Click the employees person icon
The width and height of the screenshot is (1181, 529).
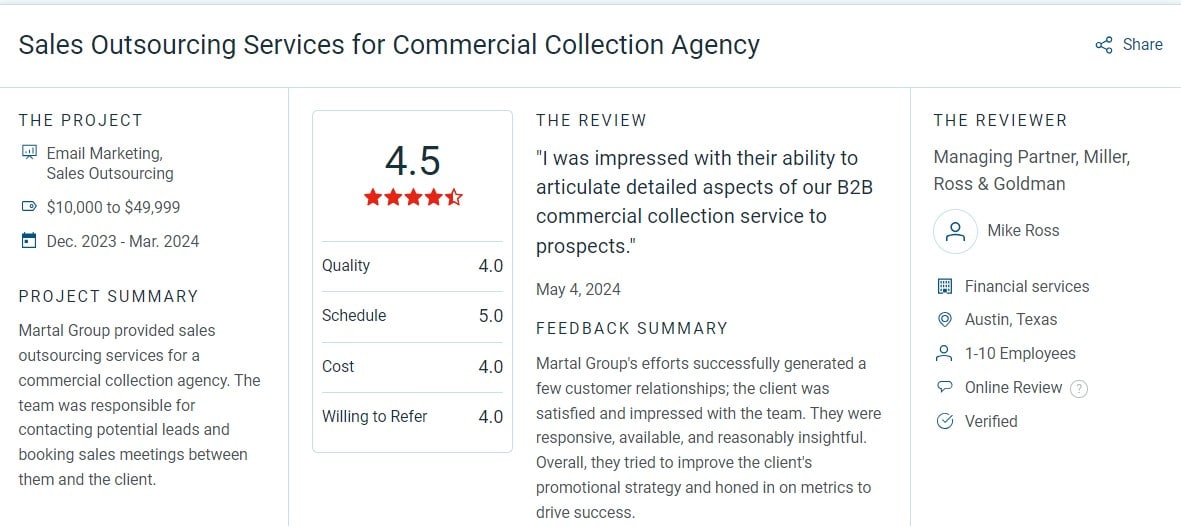944,353
